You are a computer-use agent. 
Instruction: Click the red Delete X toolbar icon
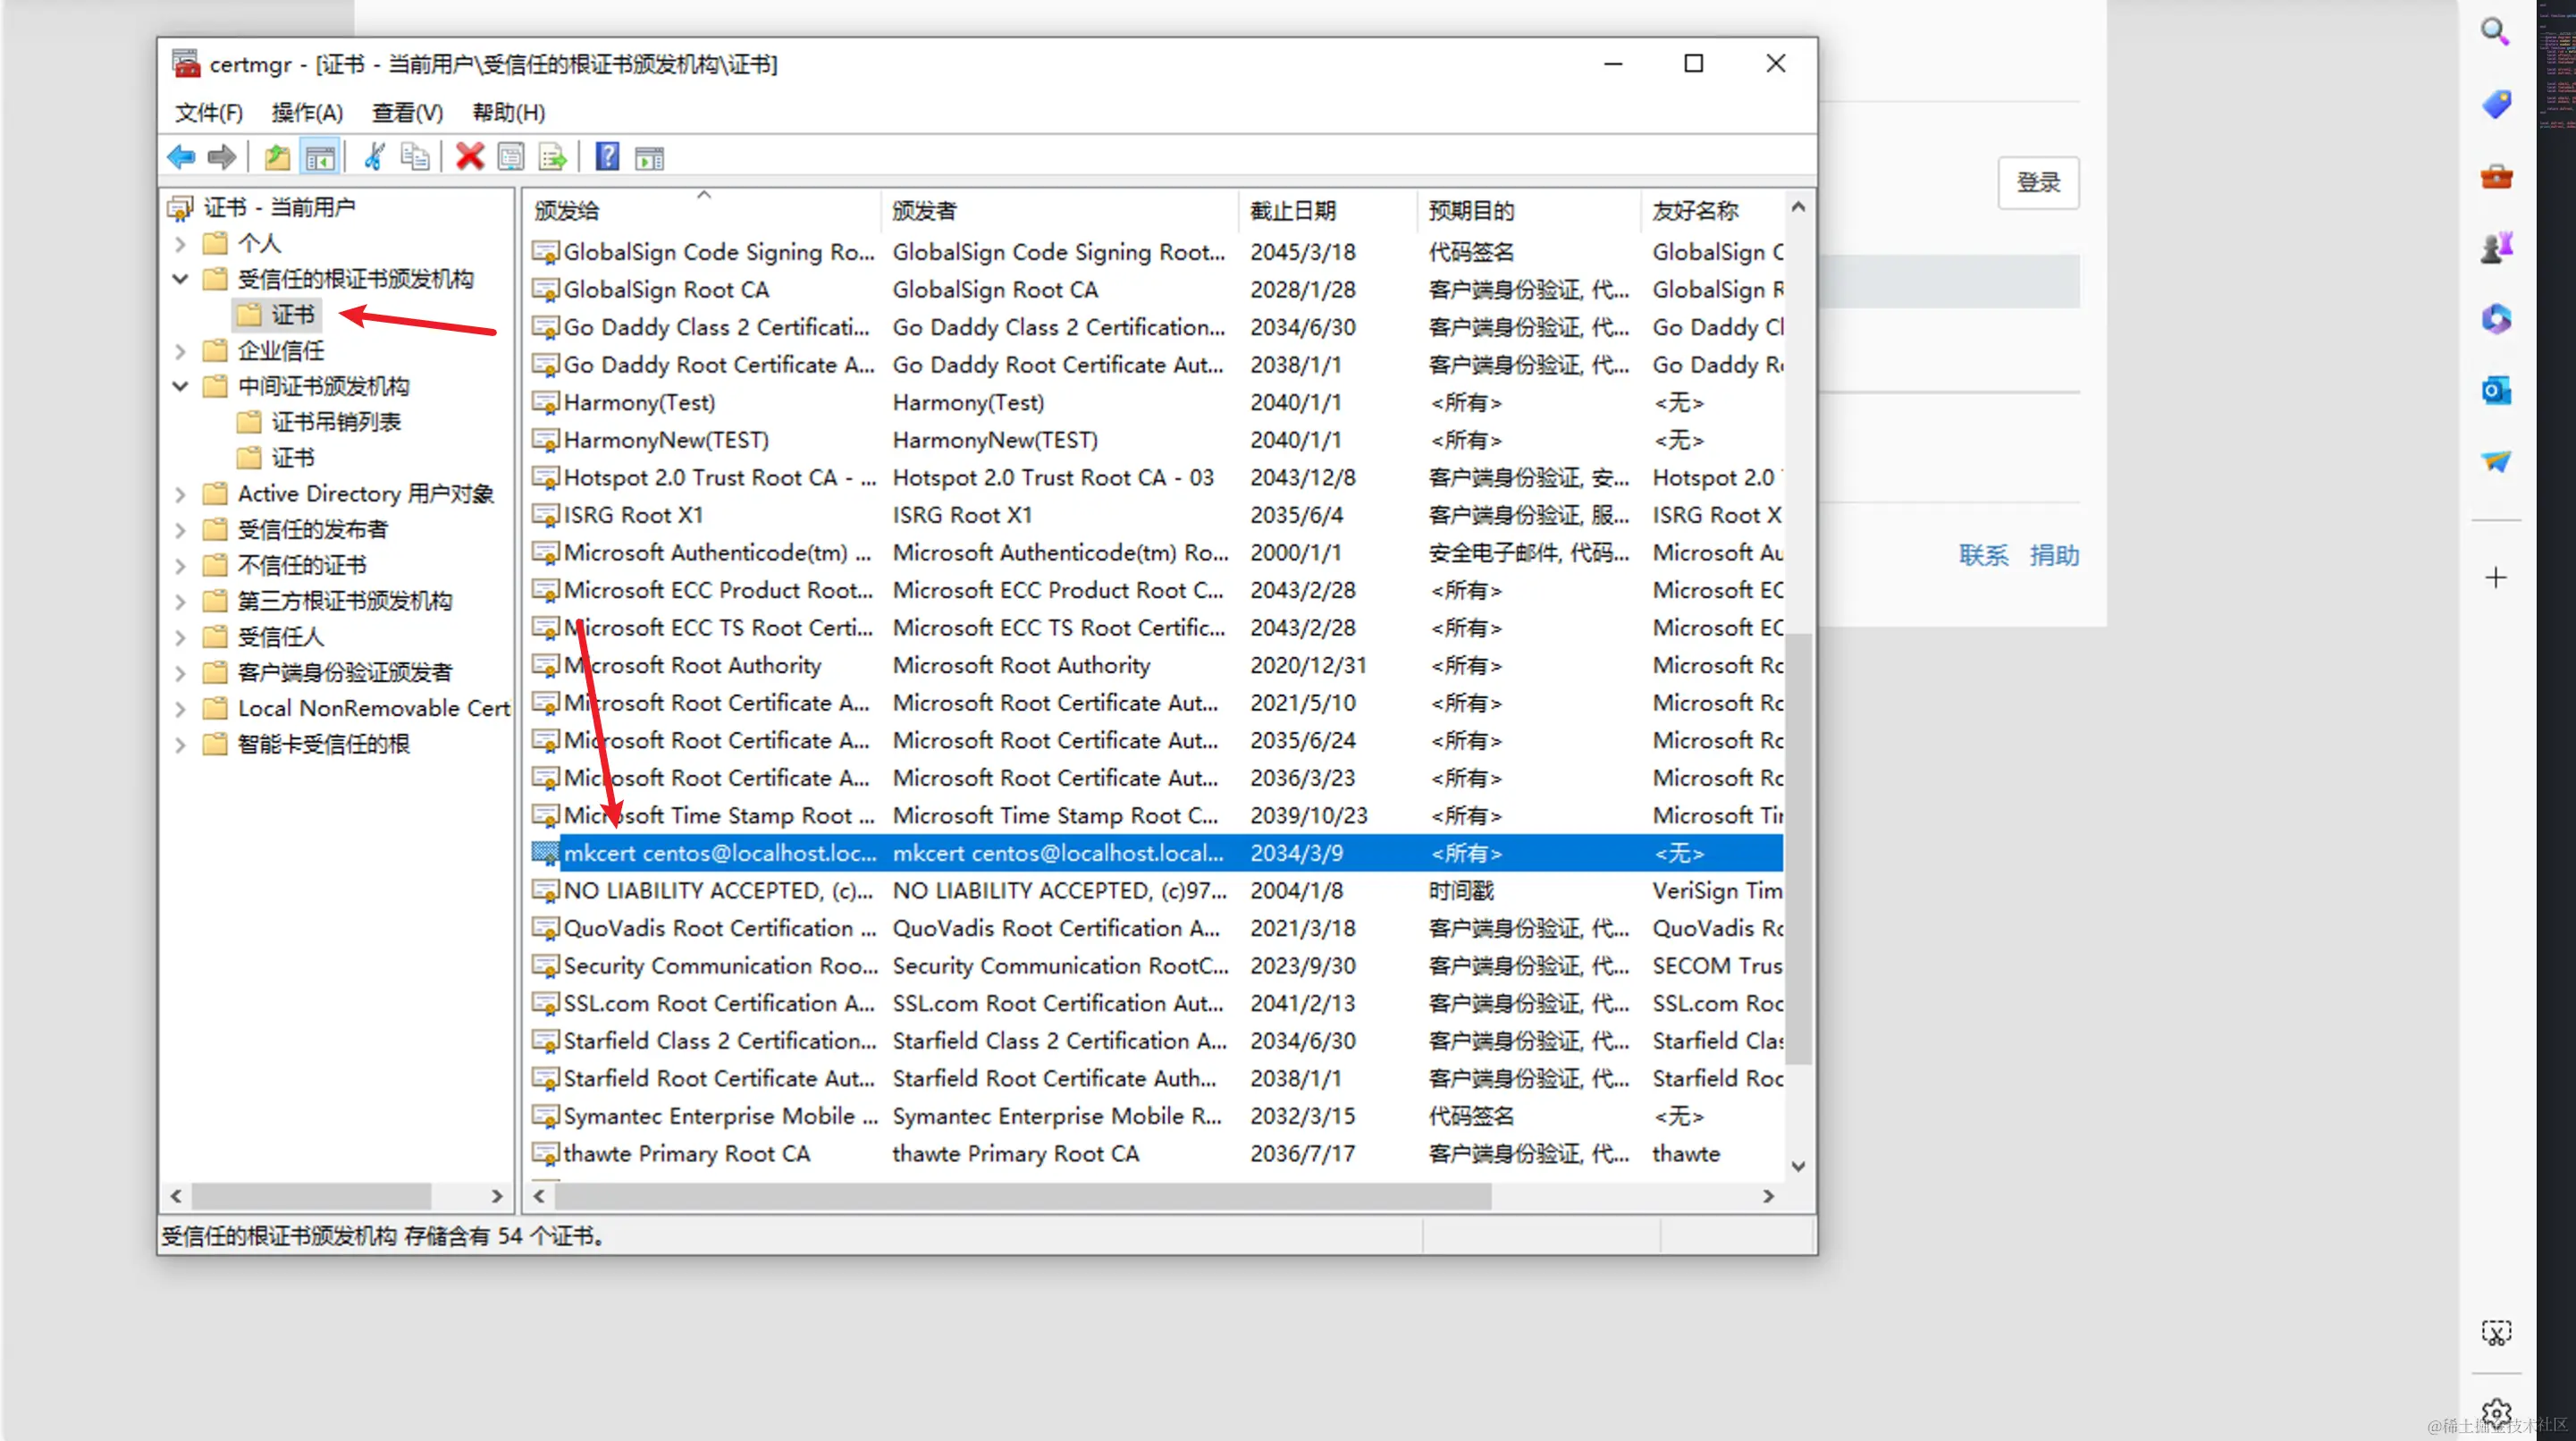click(469, 157)
